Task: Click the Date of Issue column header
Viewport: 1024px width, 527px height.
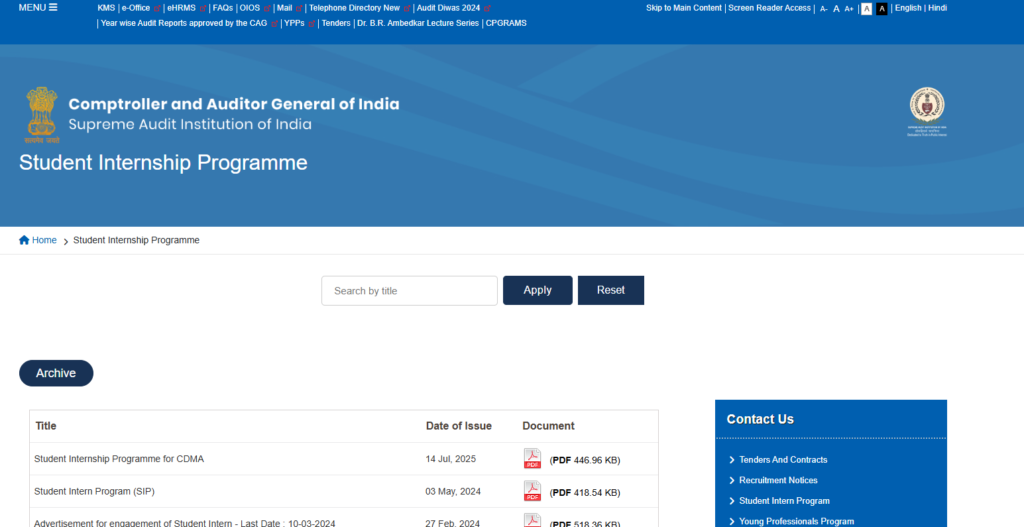Action: pos(458,426)
